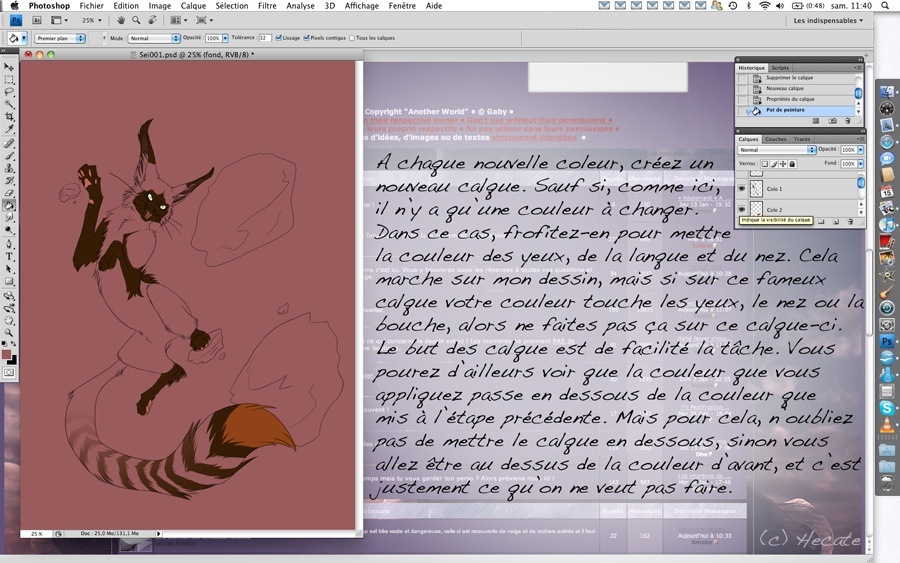Select the Dodge tool
The image size is (900, 563).
point(9,230)
